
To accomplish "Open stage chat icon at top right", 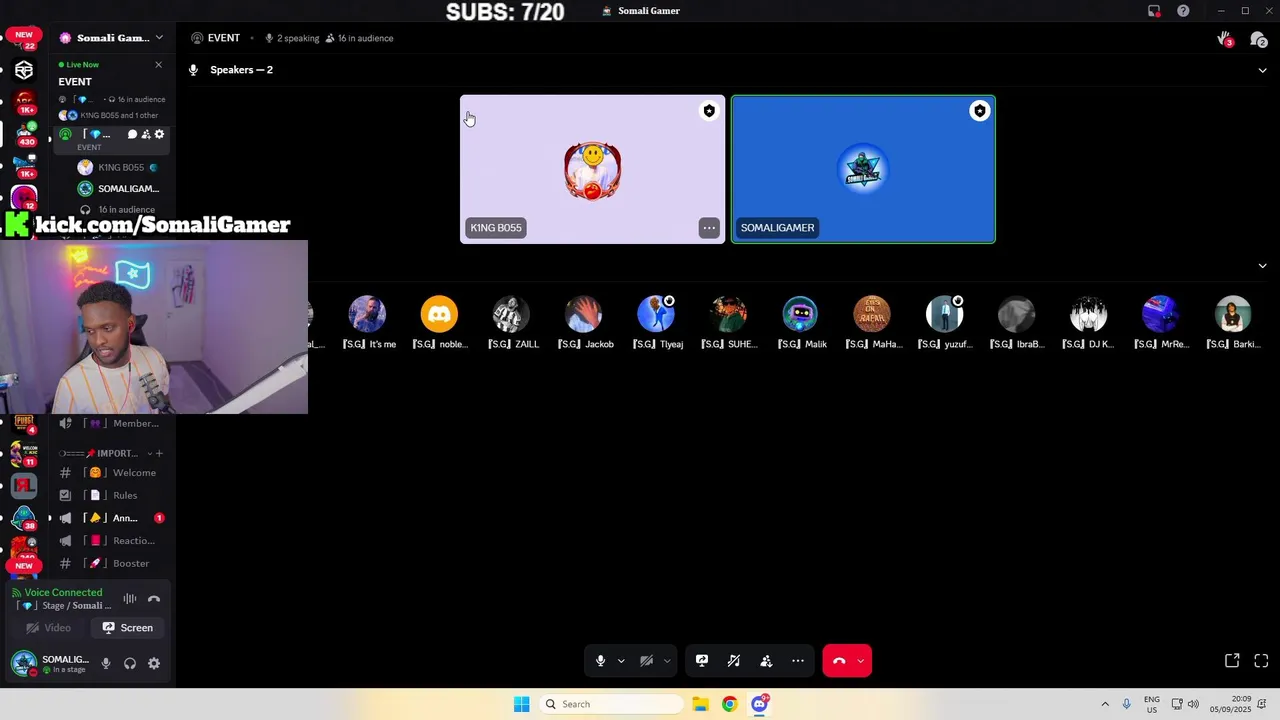I will [1259, 39].
